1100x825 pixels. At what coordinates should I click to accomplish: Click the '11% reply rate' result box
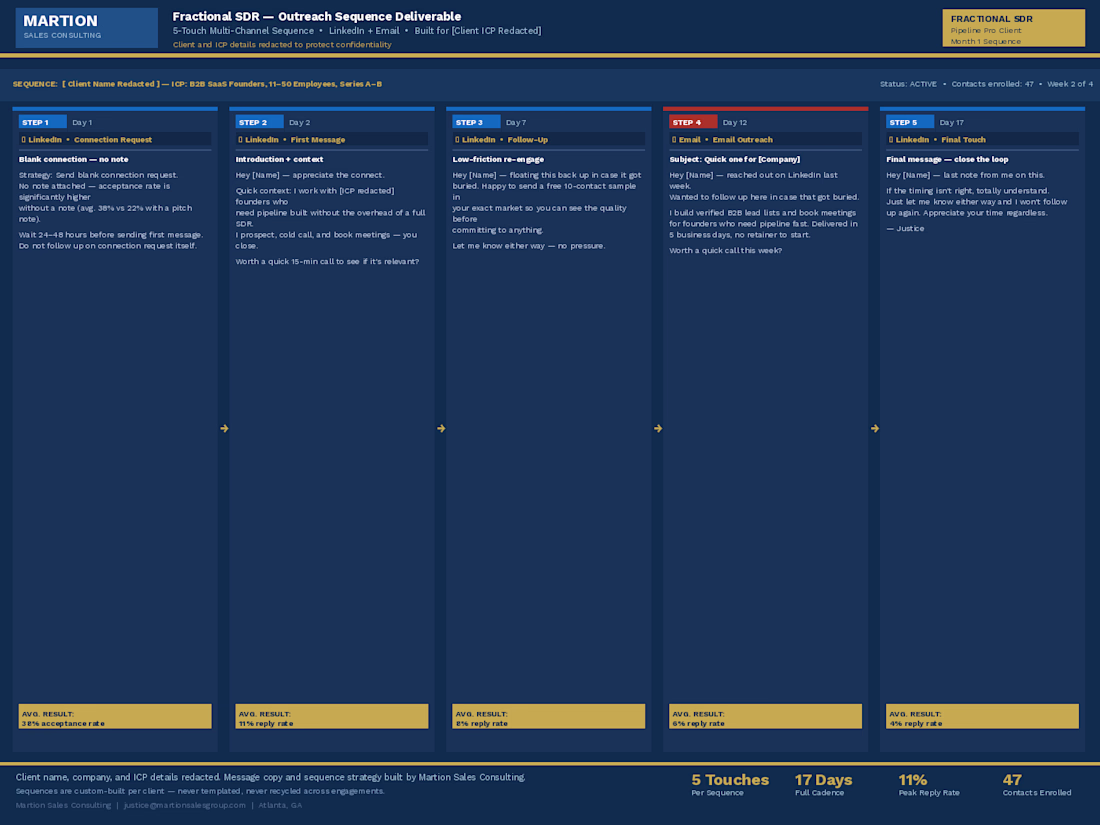click(x=332, y=716)
